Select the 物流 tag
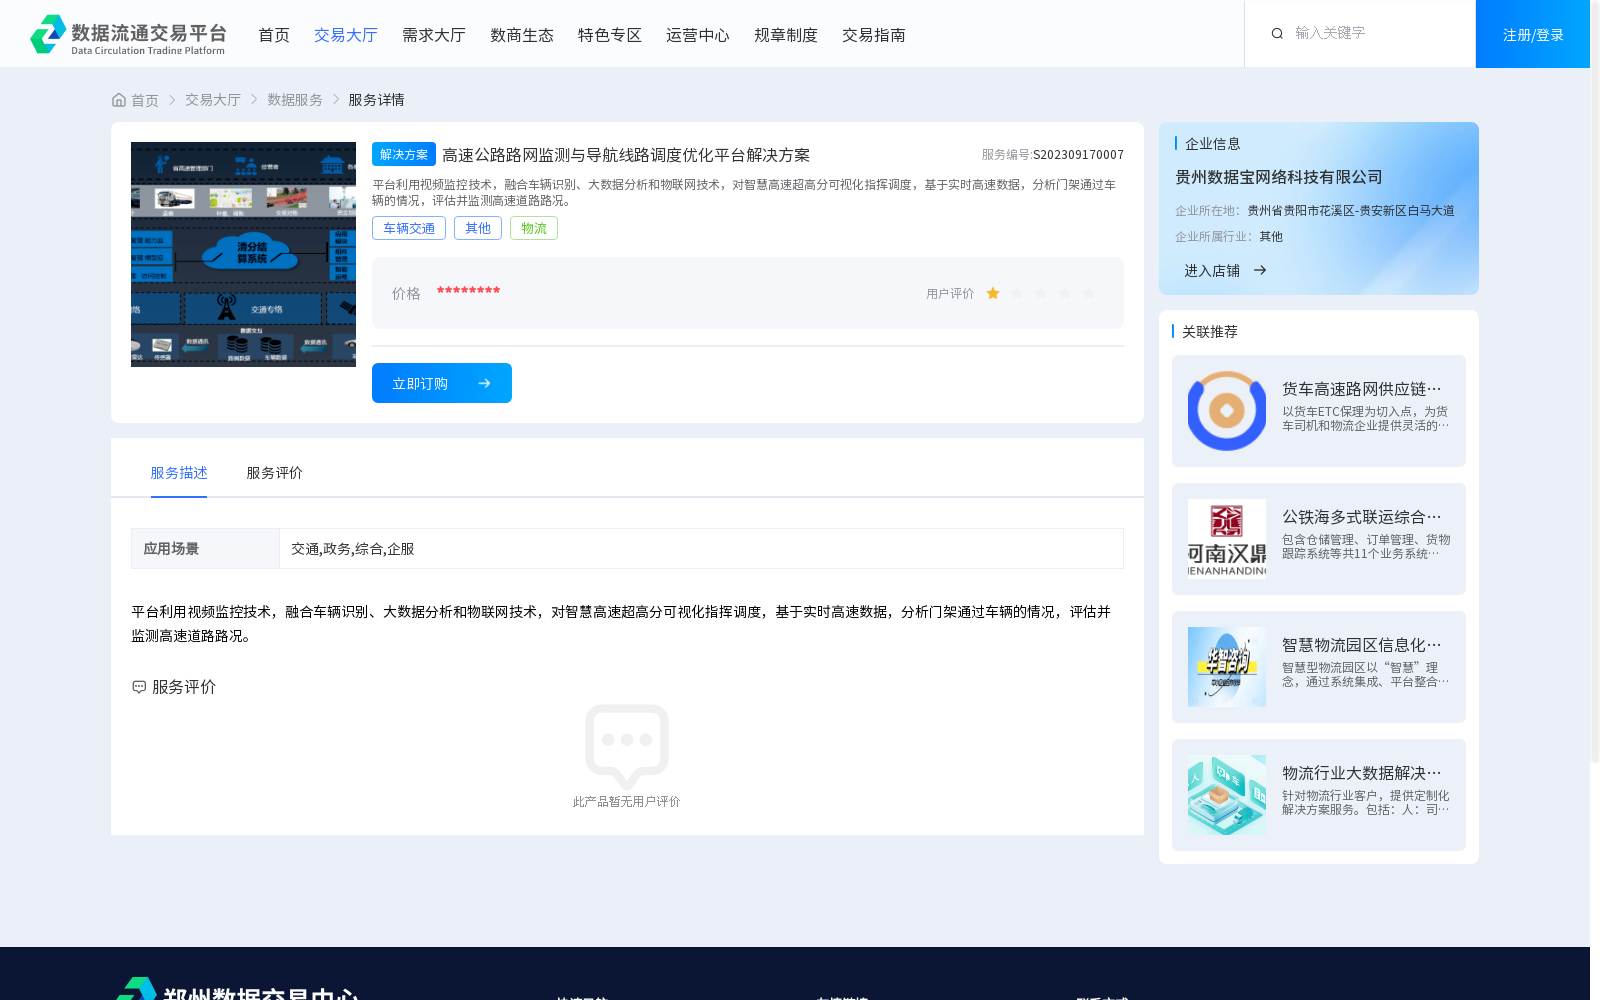 point(534,228)
